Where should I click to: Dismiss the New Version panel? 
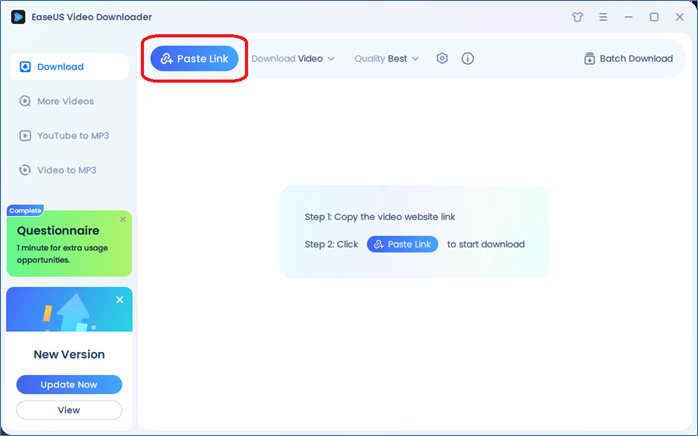120,300
